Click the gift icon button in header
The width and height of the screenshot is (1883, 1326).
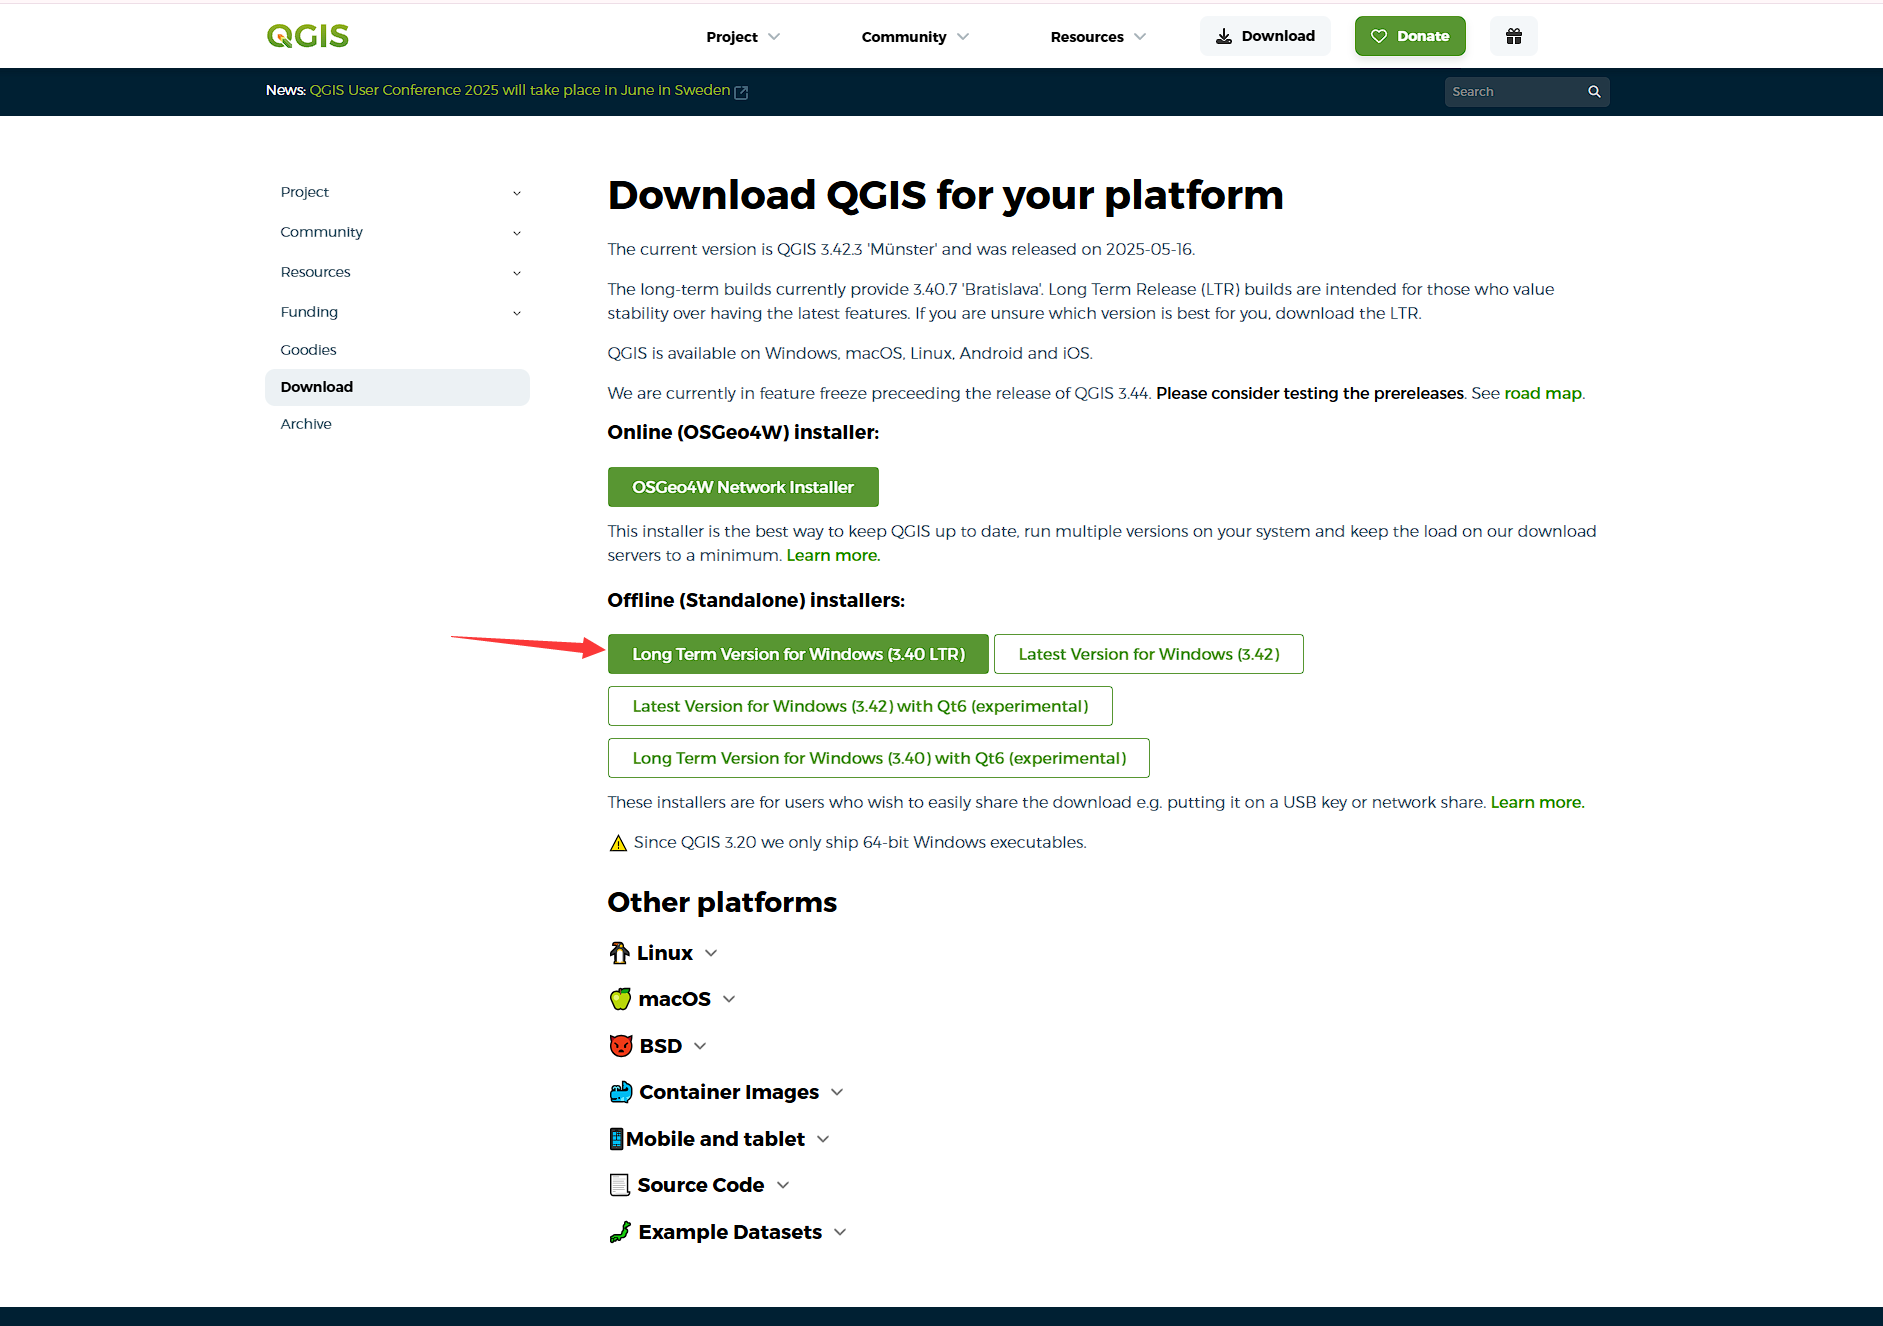(x=1513, y=36)
